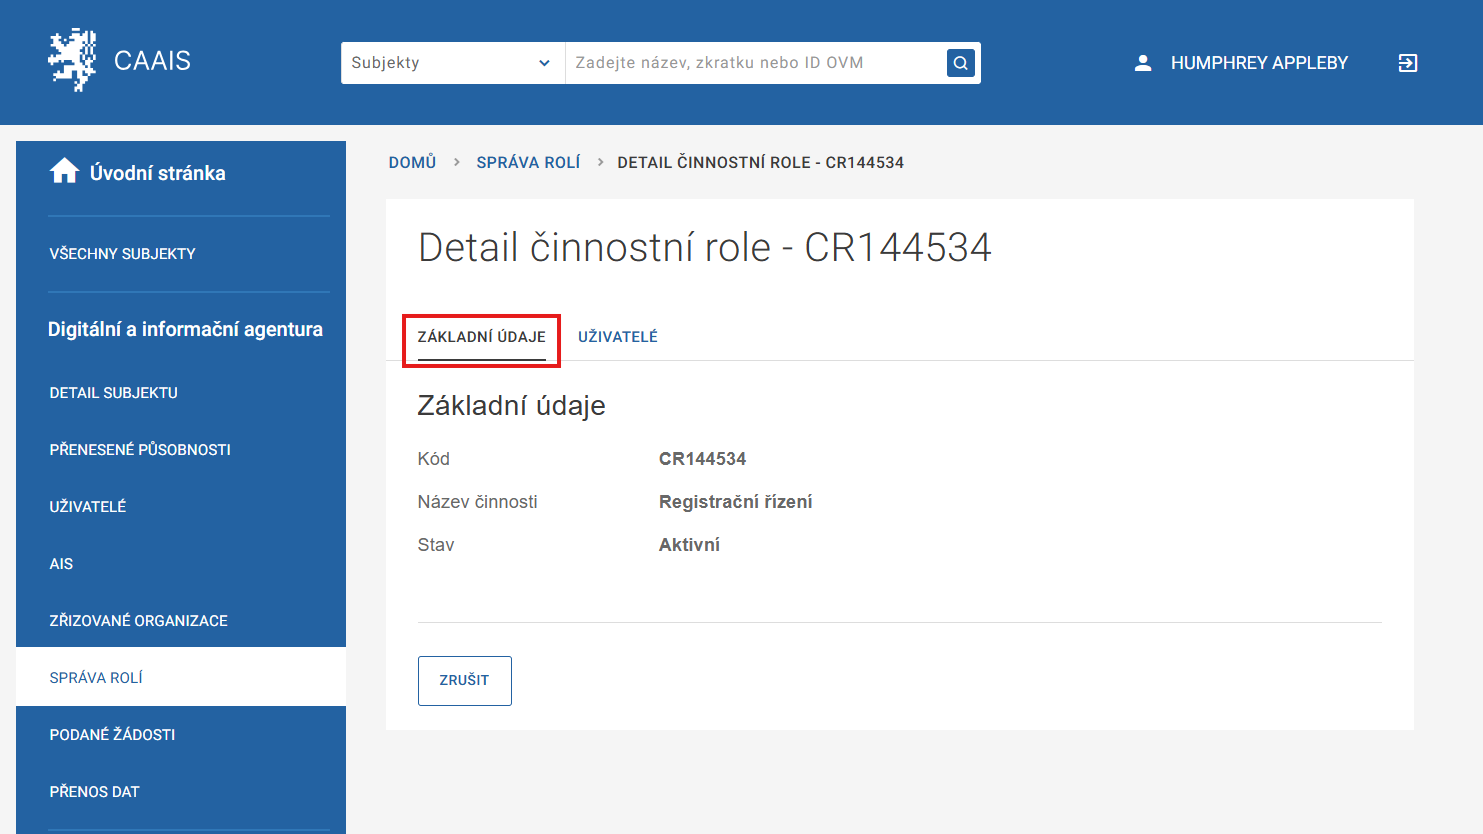Click the CAAIS lion logo
1483x834 pixels.
72,61
